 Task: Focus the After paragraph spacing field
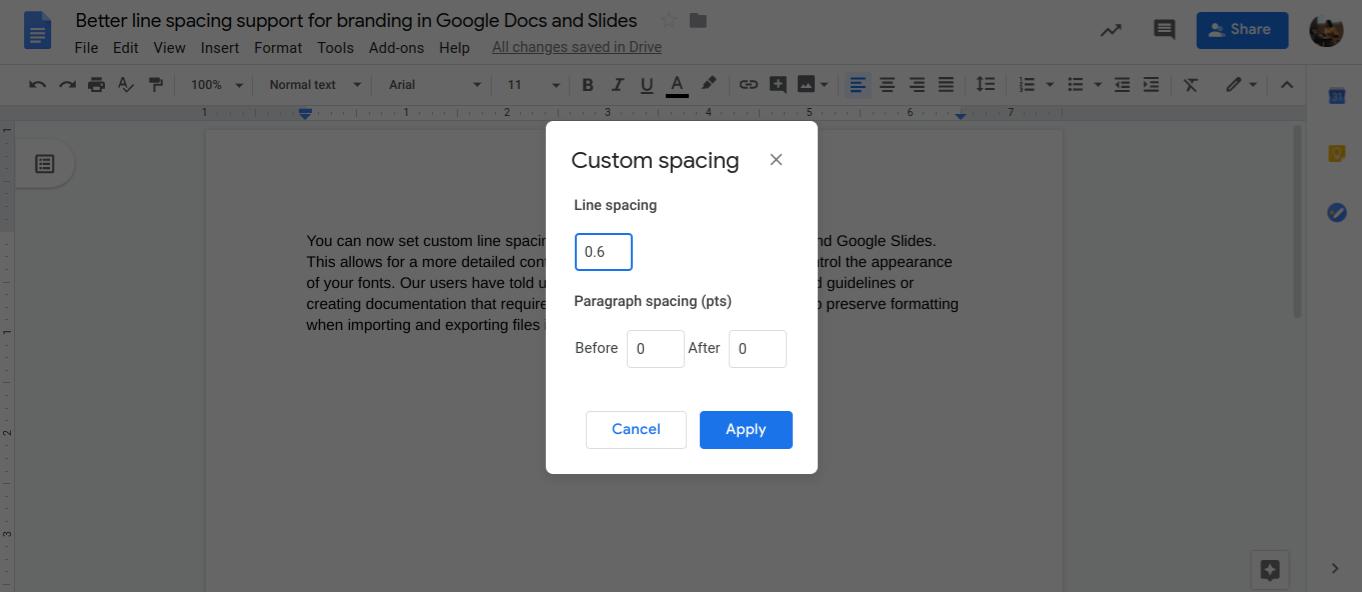[758, 349]
